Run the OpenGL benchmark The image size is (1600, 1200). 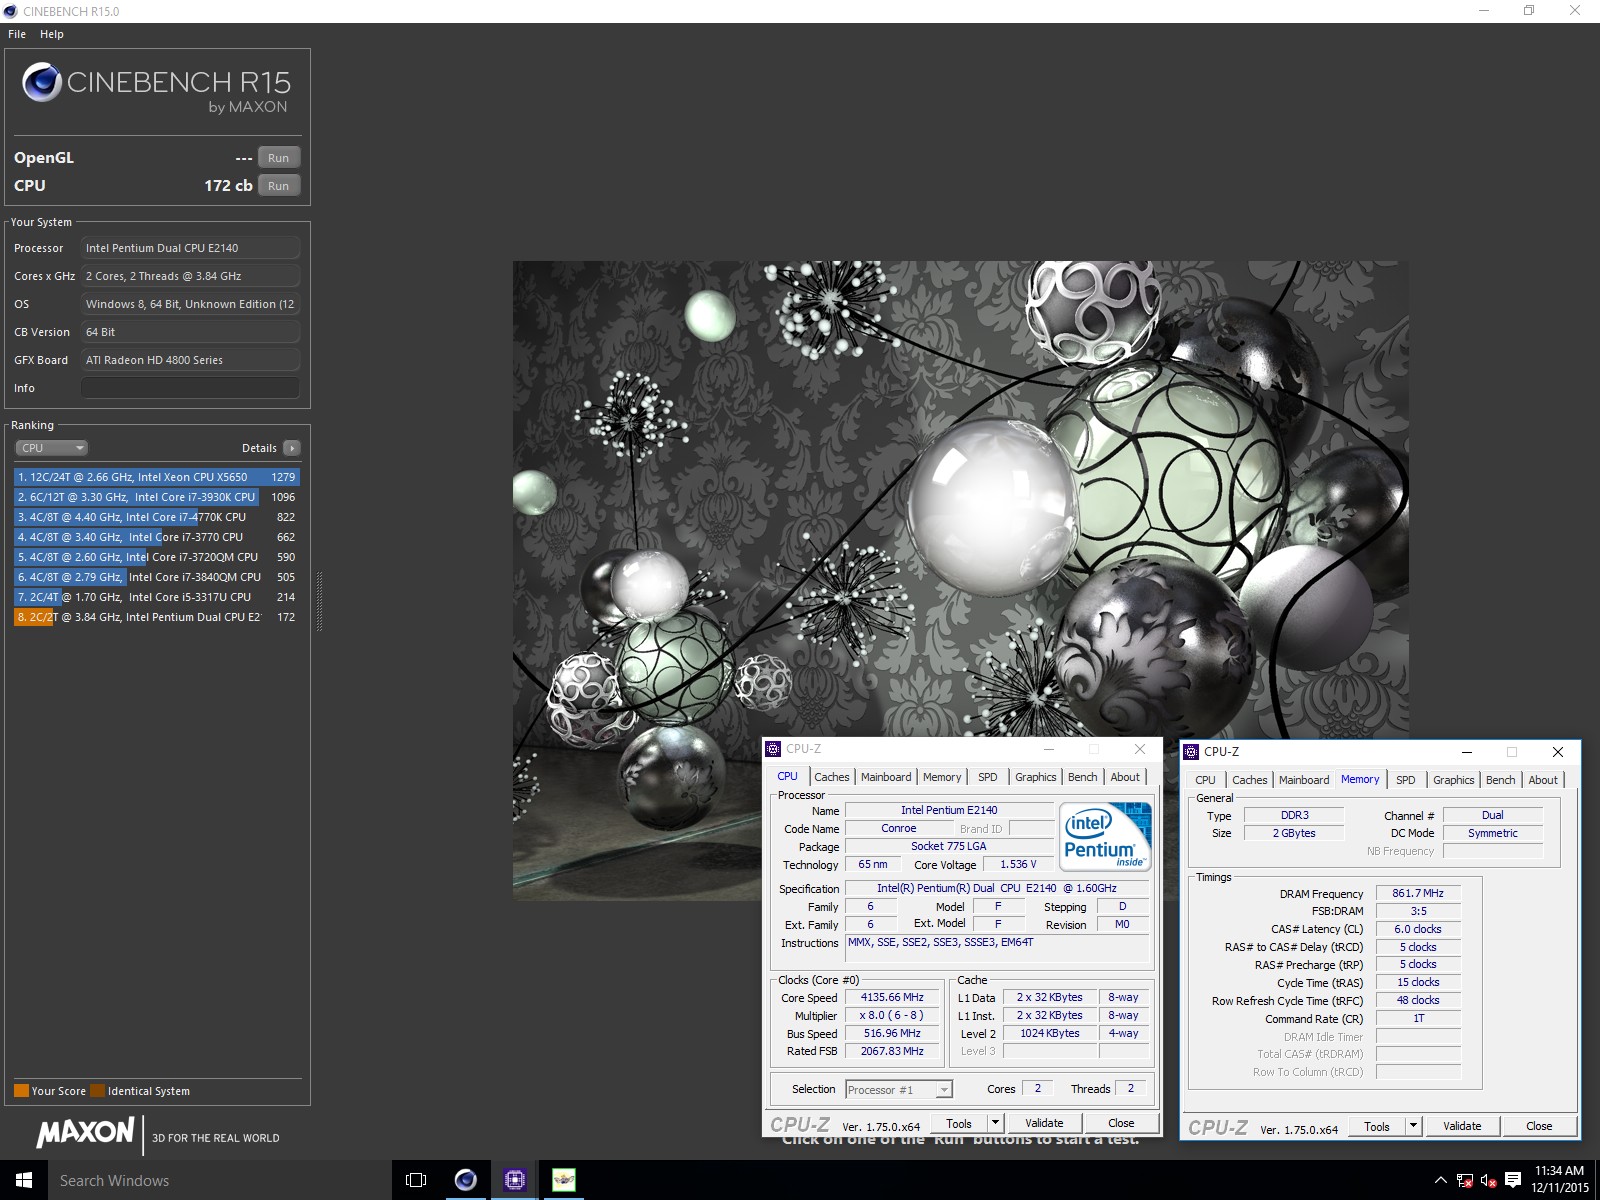tap(279, 158)
